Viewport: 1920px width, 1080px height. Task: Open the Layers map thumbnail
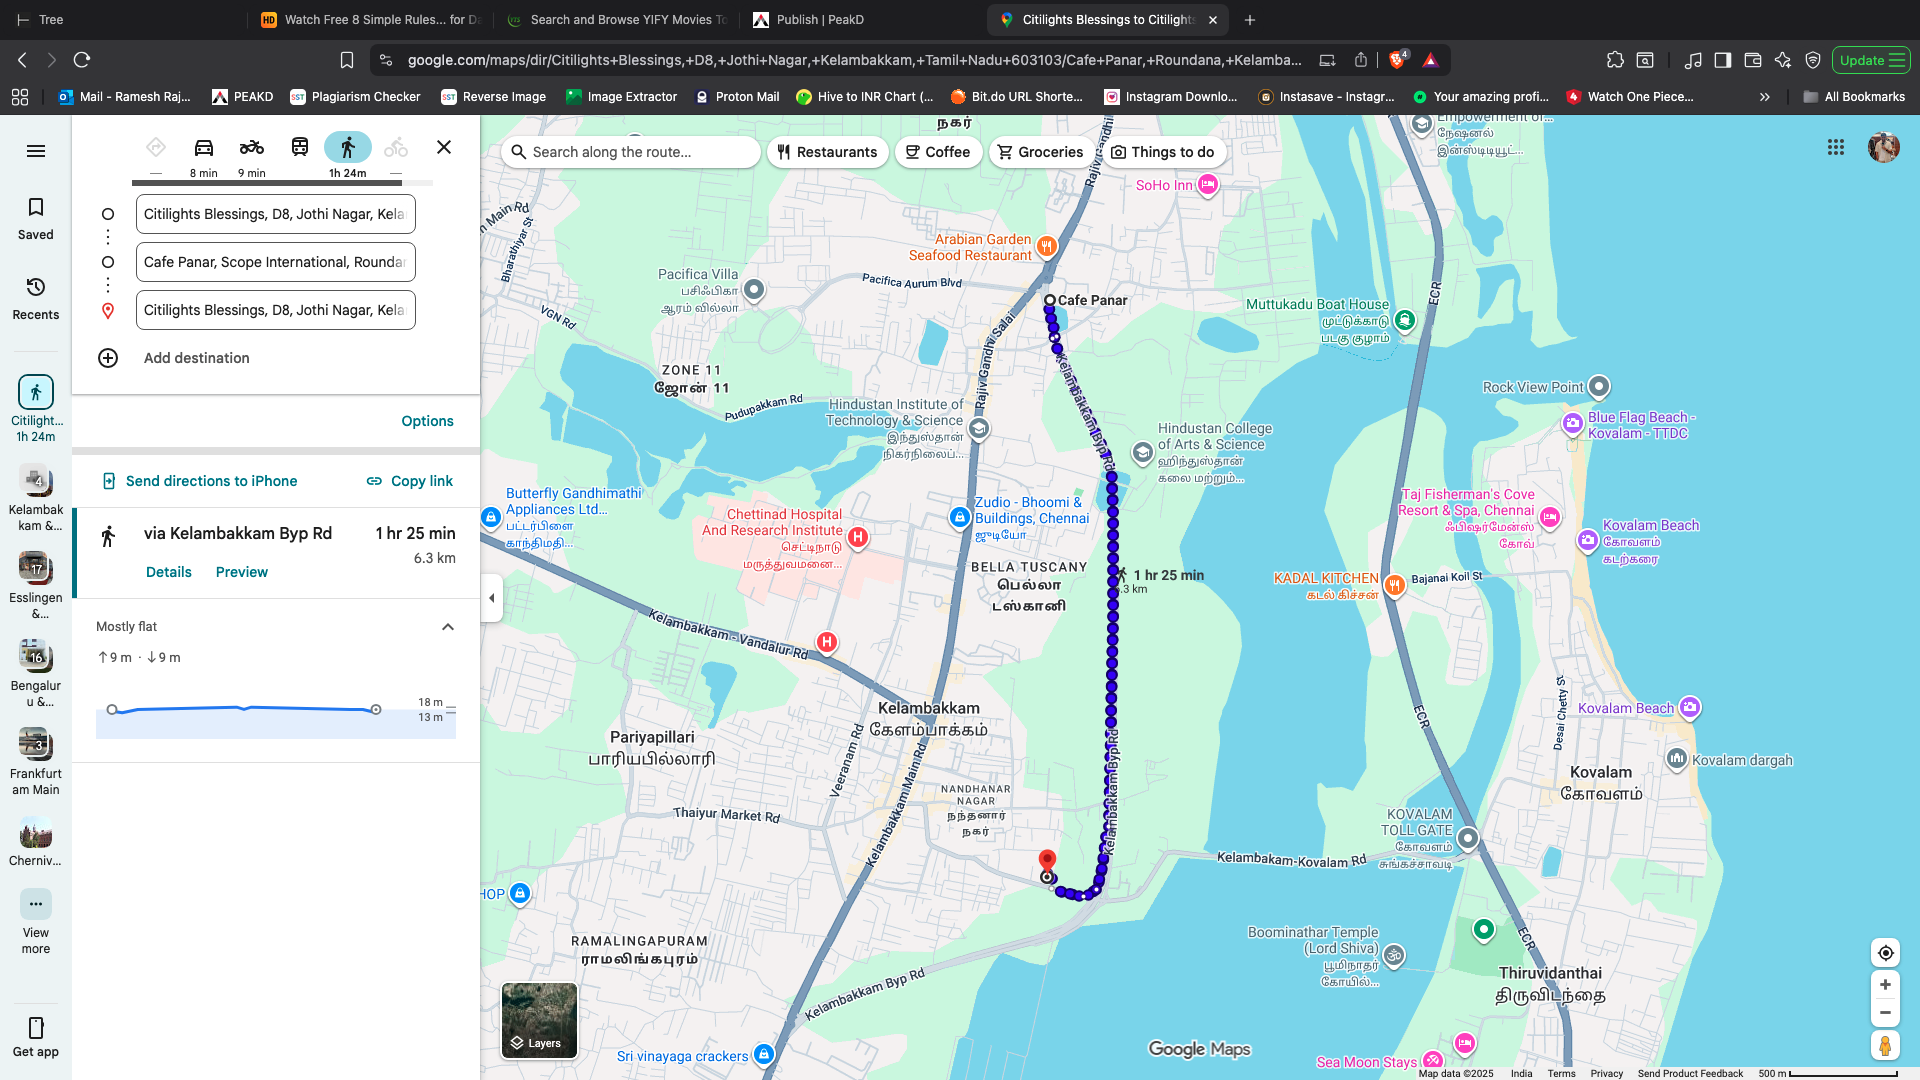539,1020
